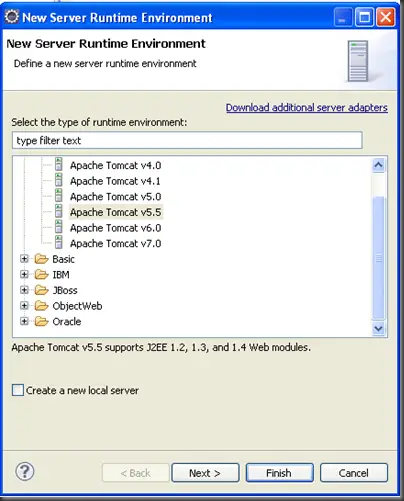Click the type filter text field
The image size is (404, 501).
(187, 140)
